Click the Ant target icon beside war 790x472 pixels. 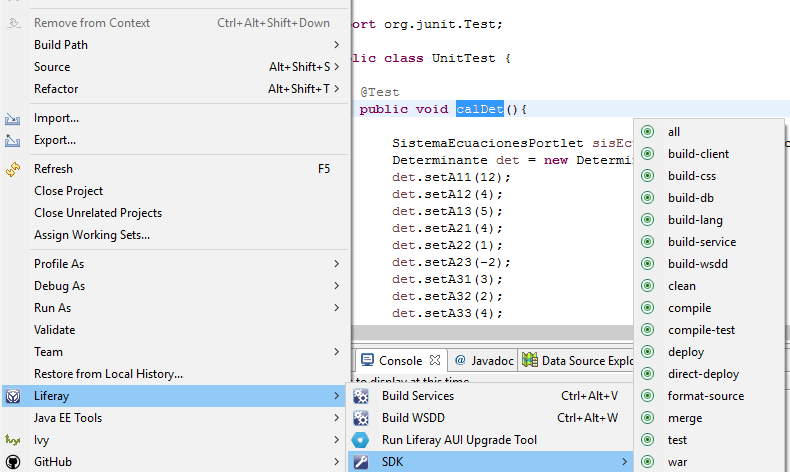pyautogui.click(x=647, y=462)
